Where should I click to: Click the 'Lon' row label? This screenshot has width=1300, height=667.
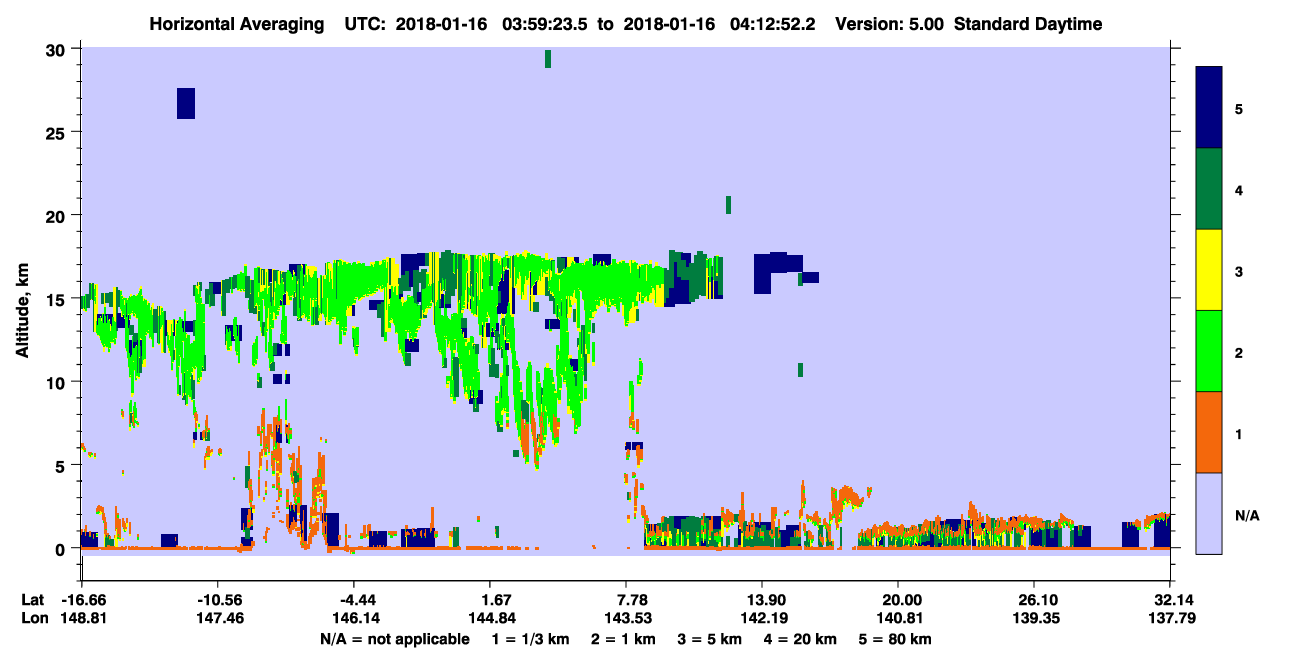[33, 619]
